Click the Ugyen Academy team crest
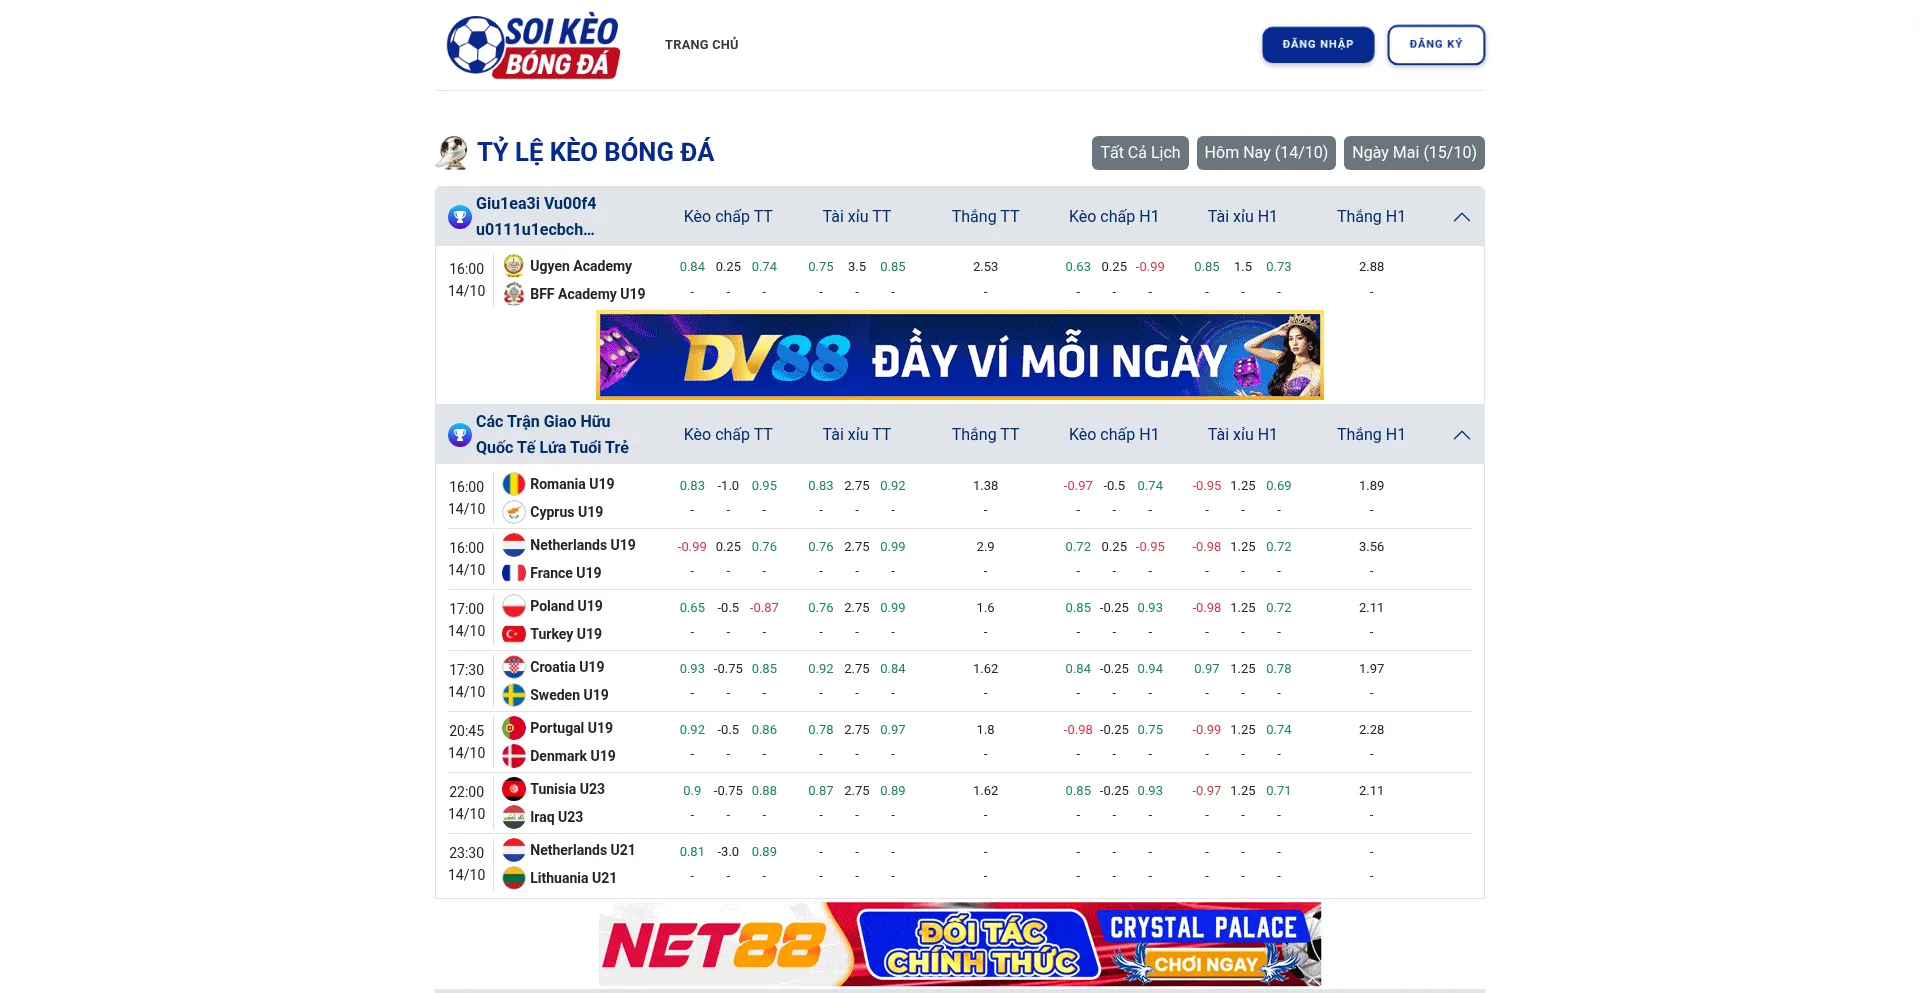 (x=514, y=266)
